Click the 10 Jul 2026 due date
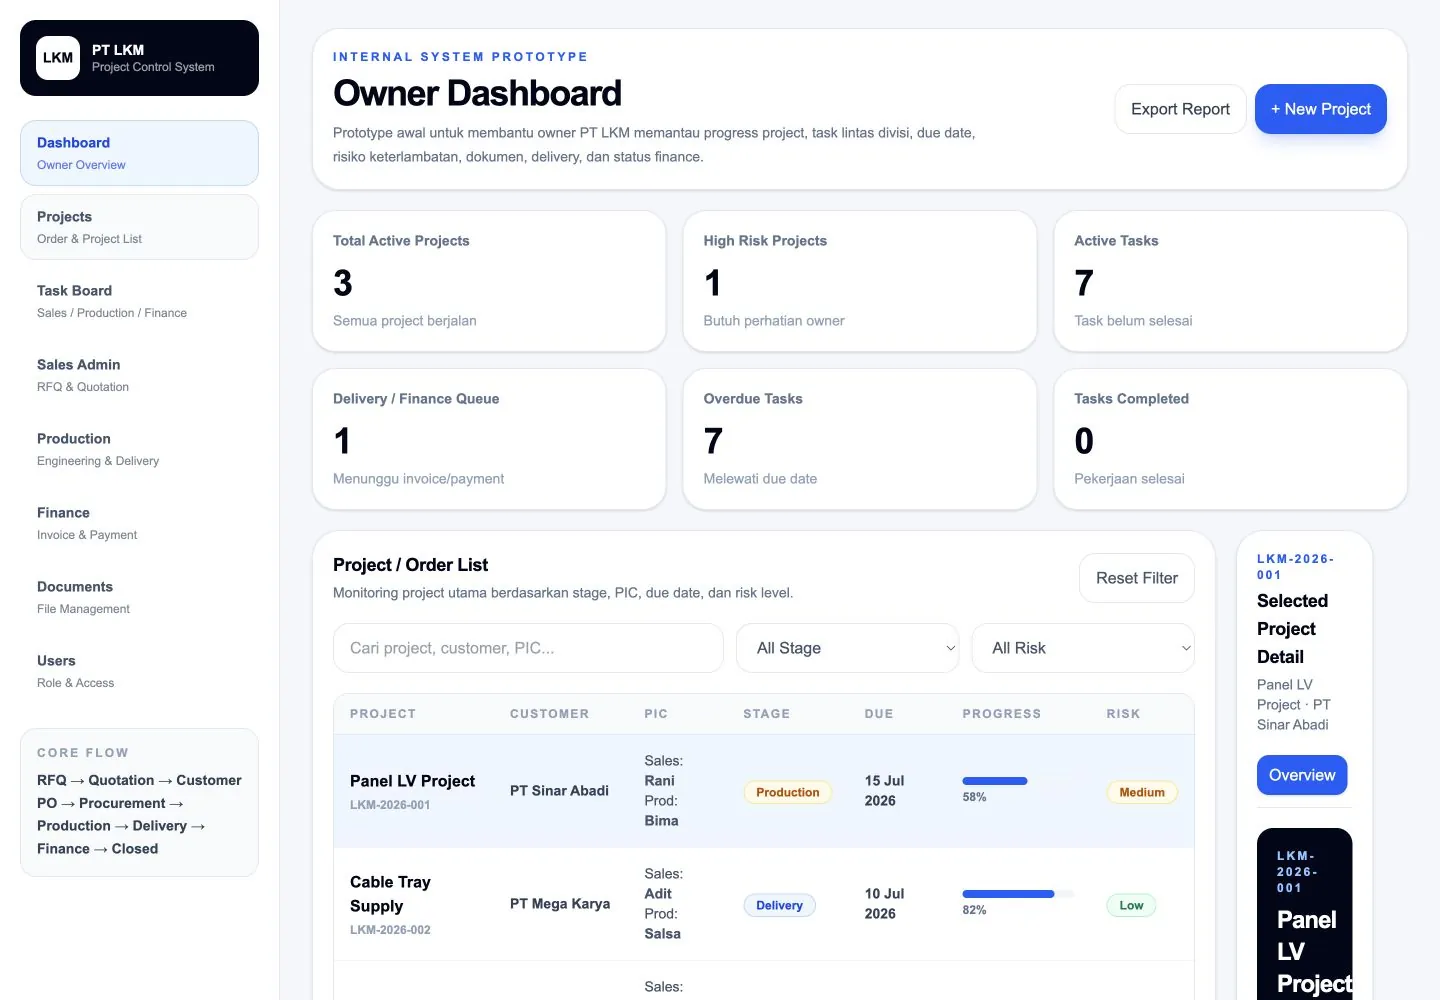The height and width of the screenshot is (1000, 1440). click(884, 904)
